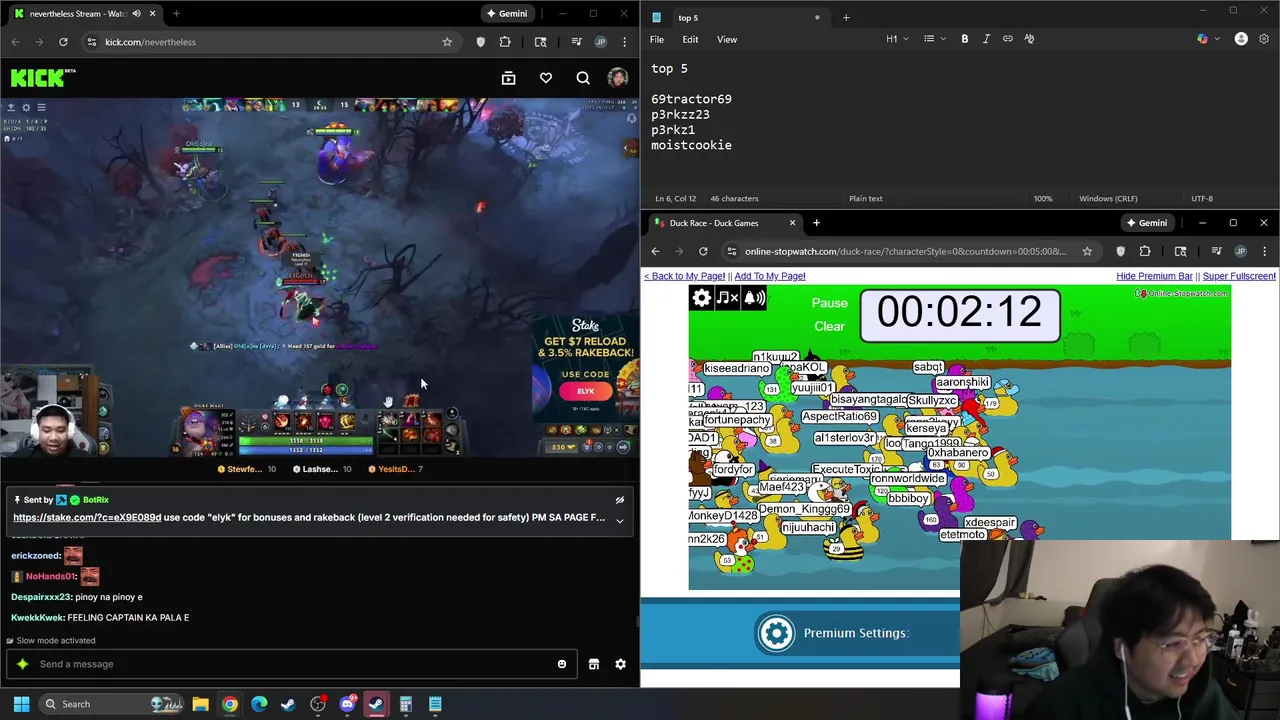The image size is (1280, 720).
Task: Click the Kick logo home link
Action: (x=43, y=78)
